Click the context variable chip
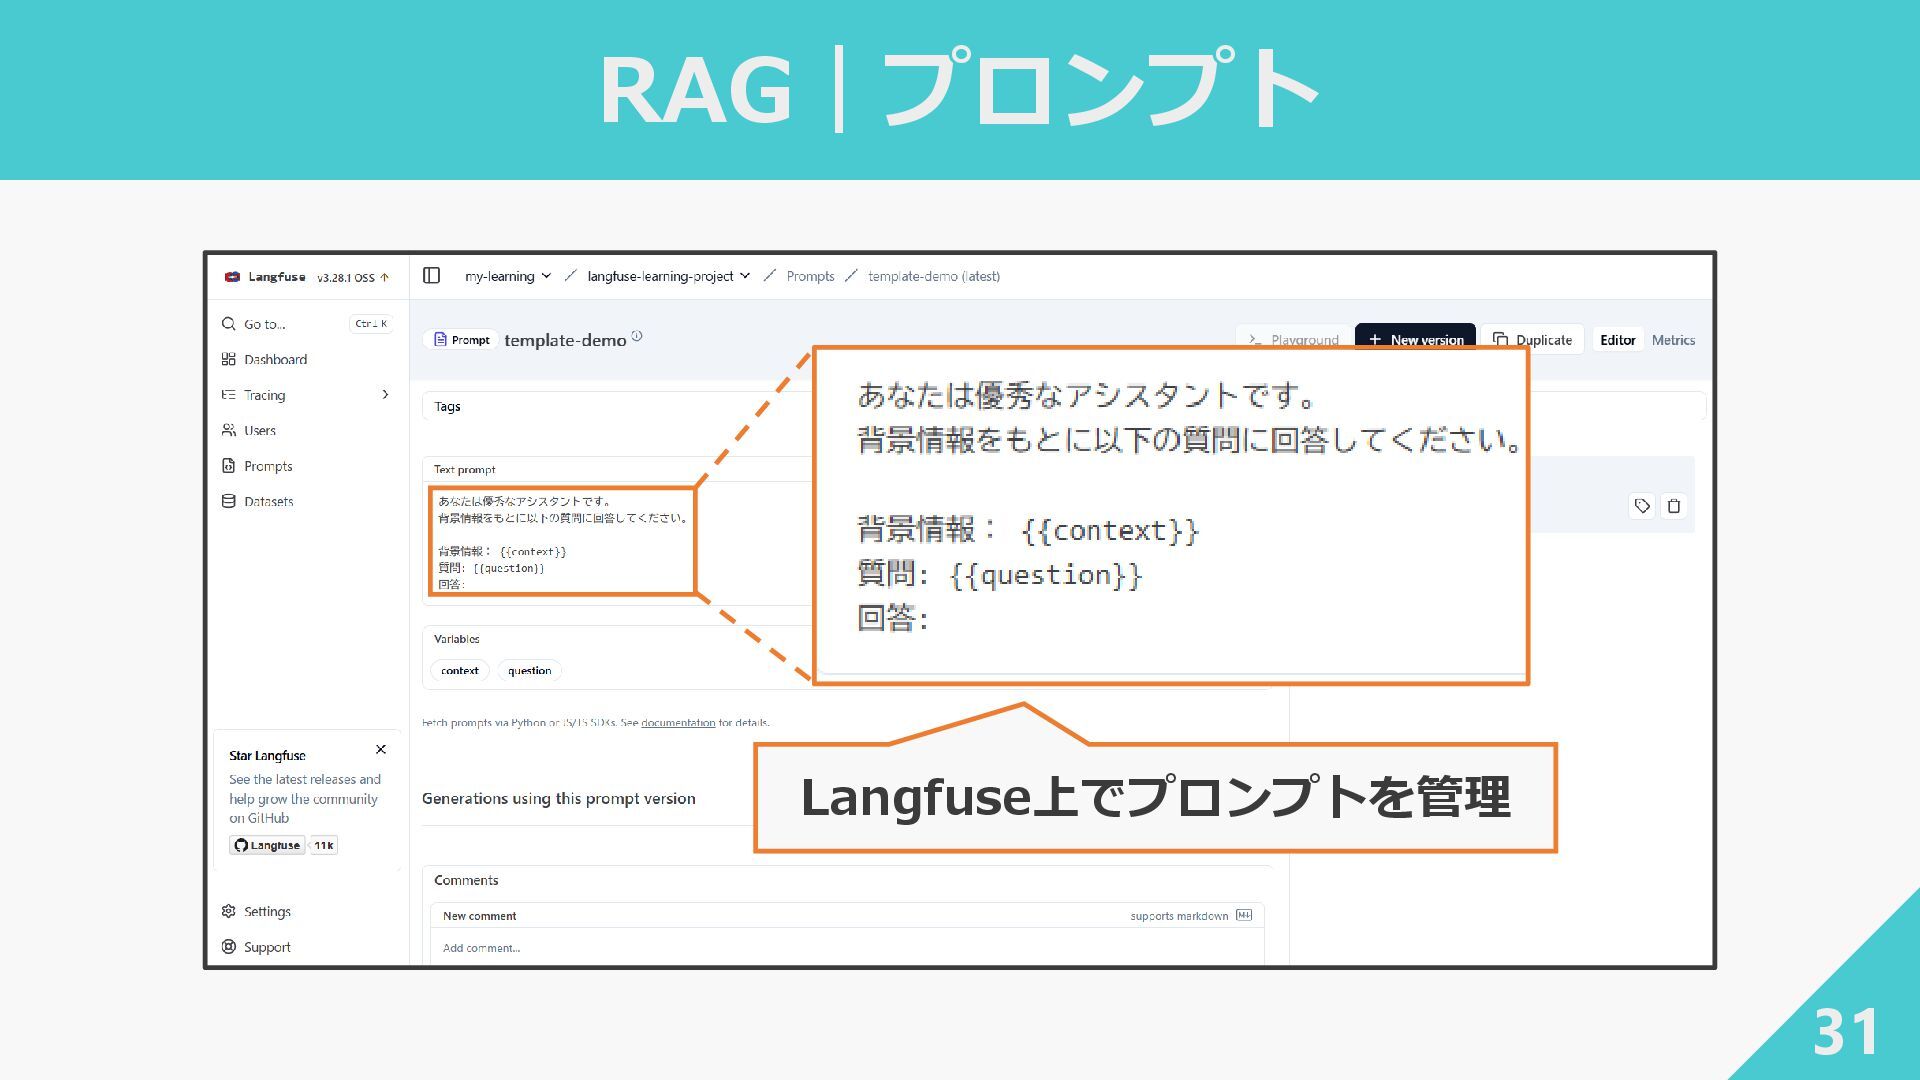The image size is (1920, 1080). (460, 671)
